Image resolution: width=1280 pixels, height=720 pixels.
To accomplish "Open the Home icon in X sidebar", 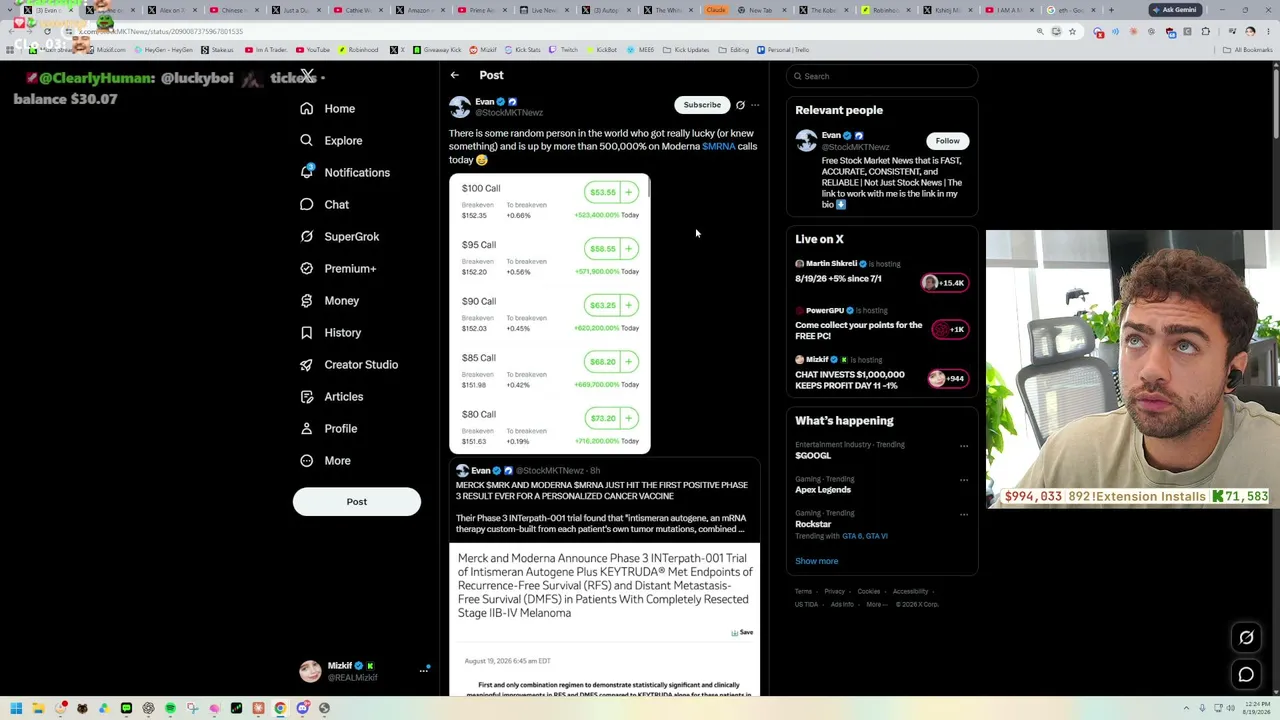I will [307, 109].
